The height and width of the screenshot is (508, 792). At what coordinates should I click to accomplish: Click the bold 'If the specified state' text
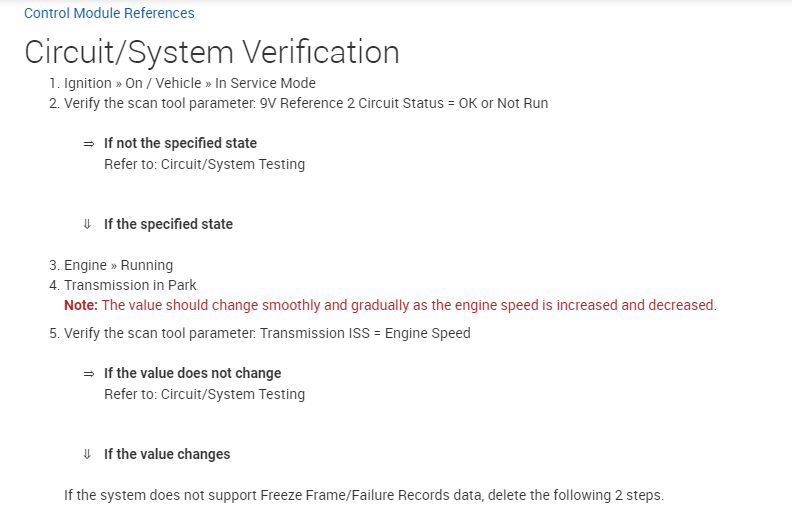[168, 224]
